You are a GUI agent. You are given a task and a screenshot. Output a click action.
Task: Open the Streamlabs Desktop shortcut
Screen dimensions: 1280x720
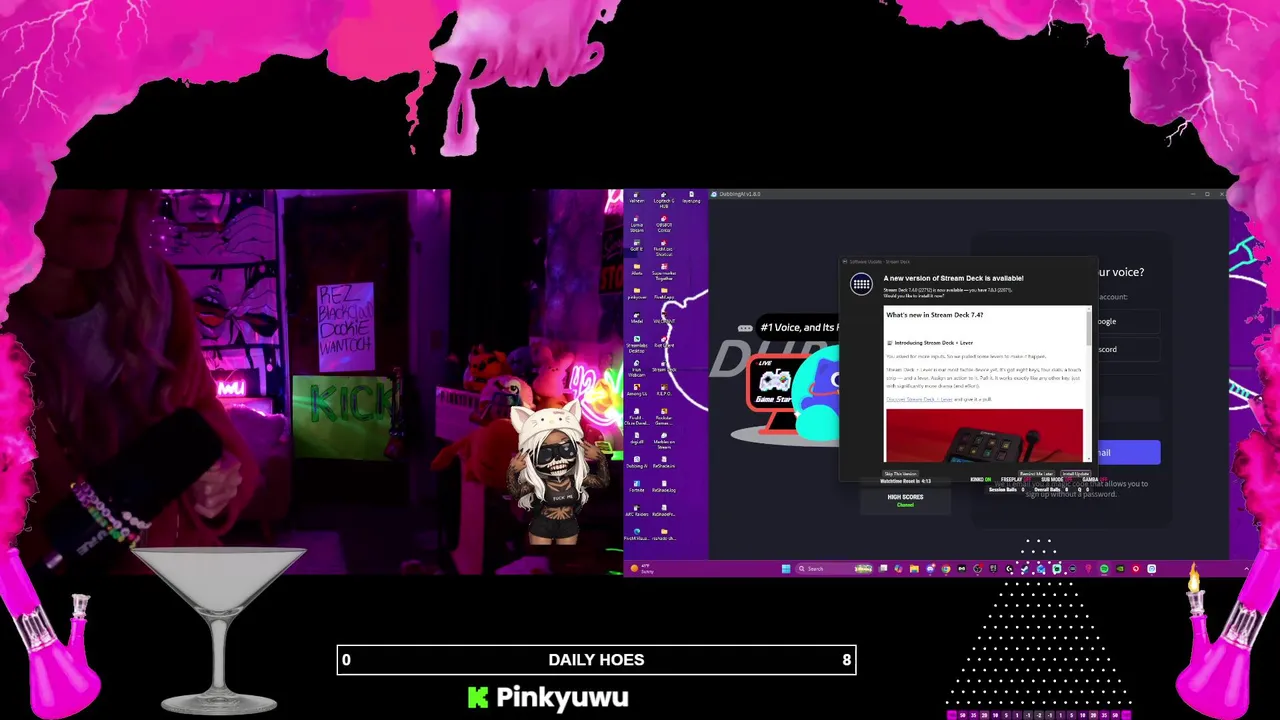tap(636, 343)
